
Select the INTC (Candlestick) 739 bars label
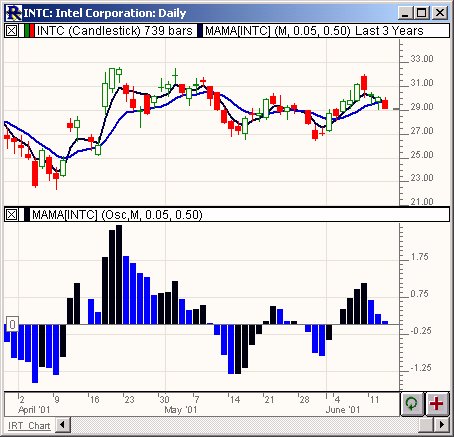coord(115,31)
